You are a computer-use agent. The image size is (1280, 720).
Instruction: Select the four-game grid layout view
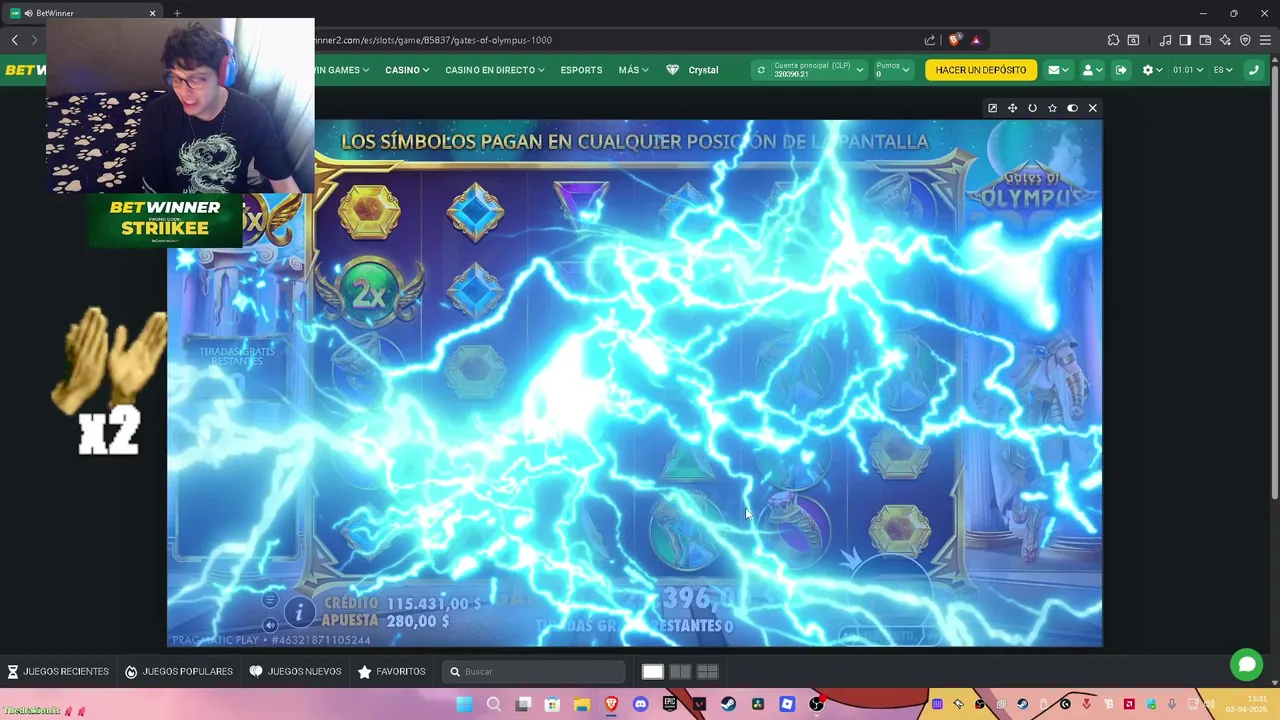pos(707,672)
